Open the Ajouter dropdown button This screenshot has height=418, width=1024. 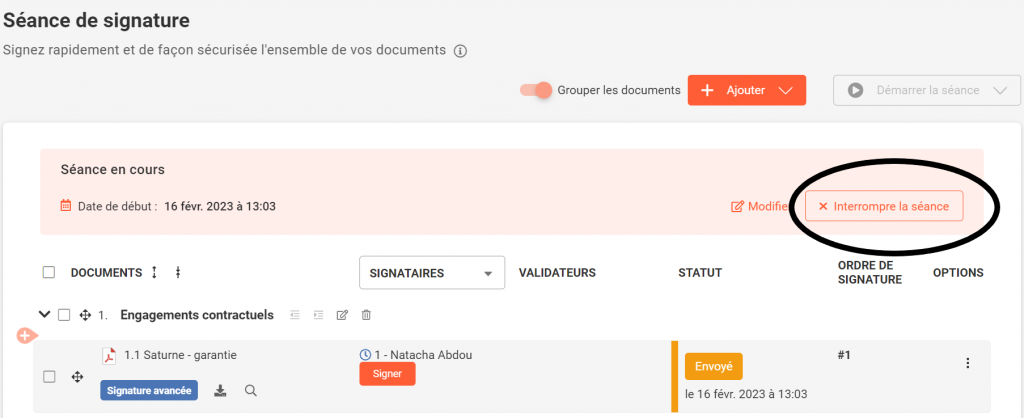point(746,90)
